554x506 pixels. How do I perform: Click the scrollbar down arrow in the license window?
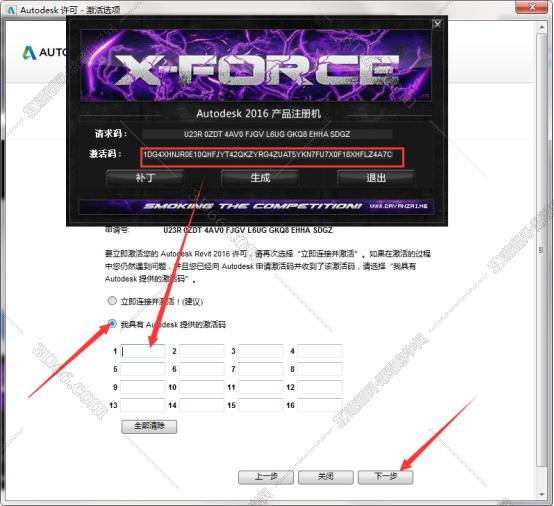541,494
